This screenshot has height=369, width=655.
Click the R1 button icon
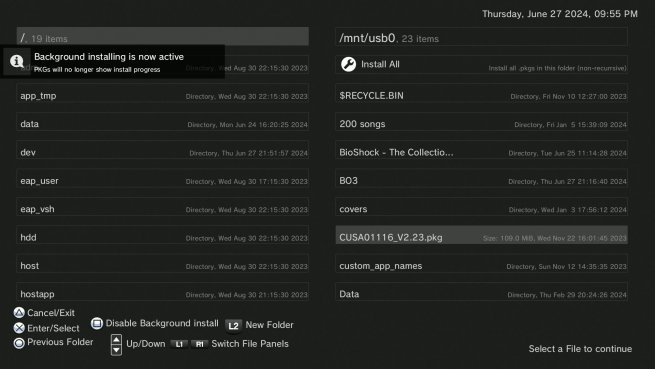click(x=200, y=344)
